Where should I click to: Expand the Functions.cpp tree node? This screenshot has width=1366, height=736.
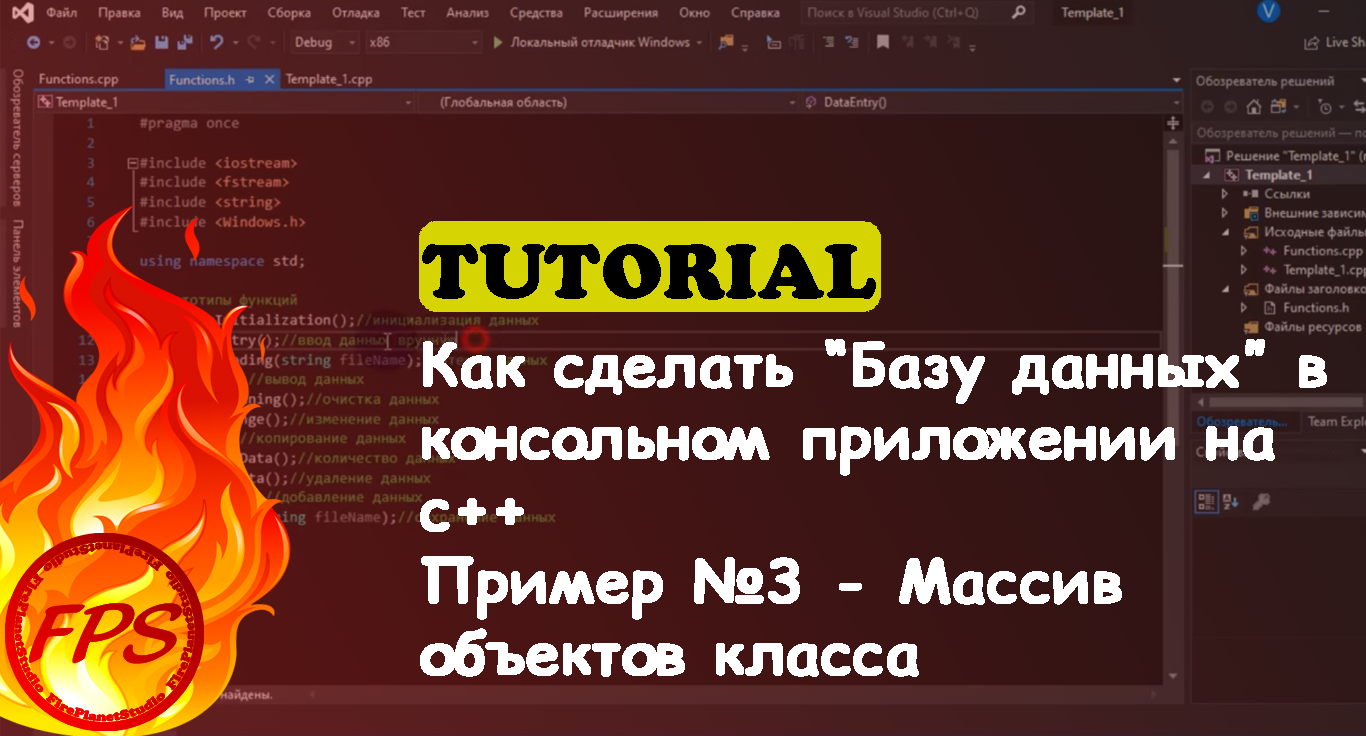click(1244, 251)
